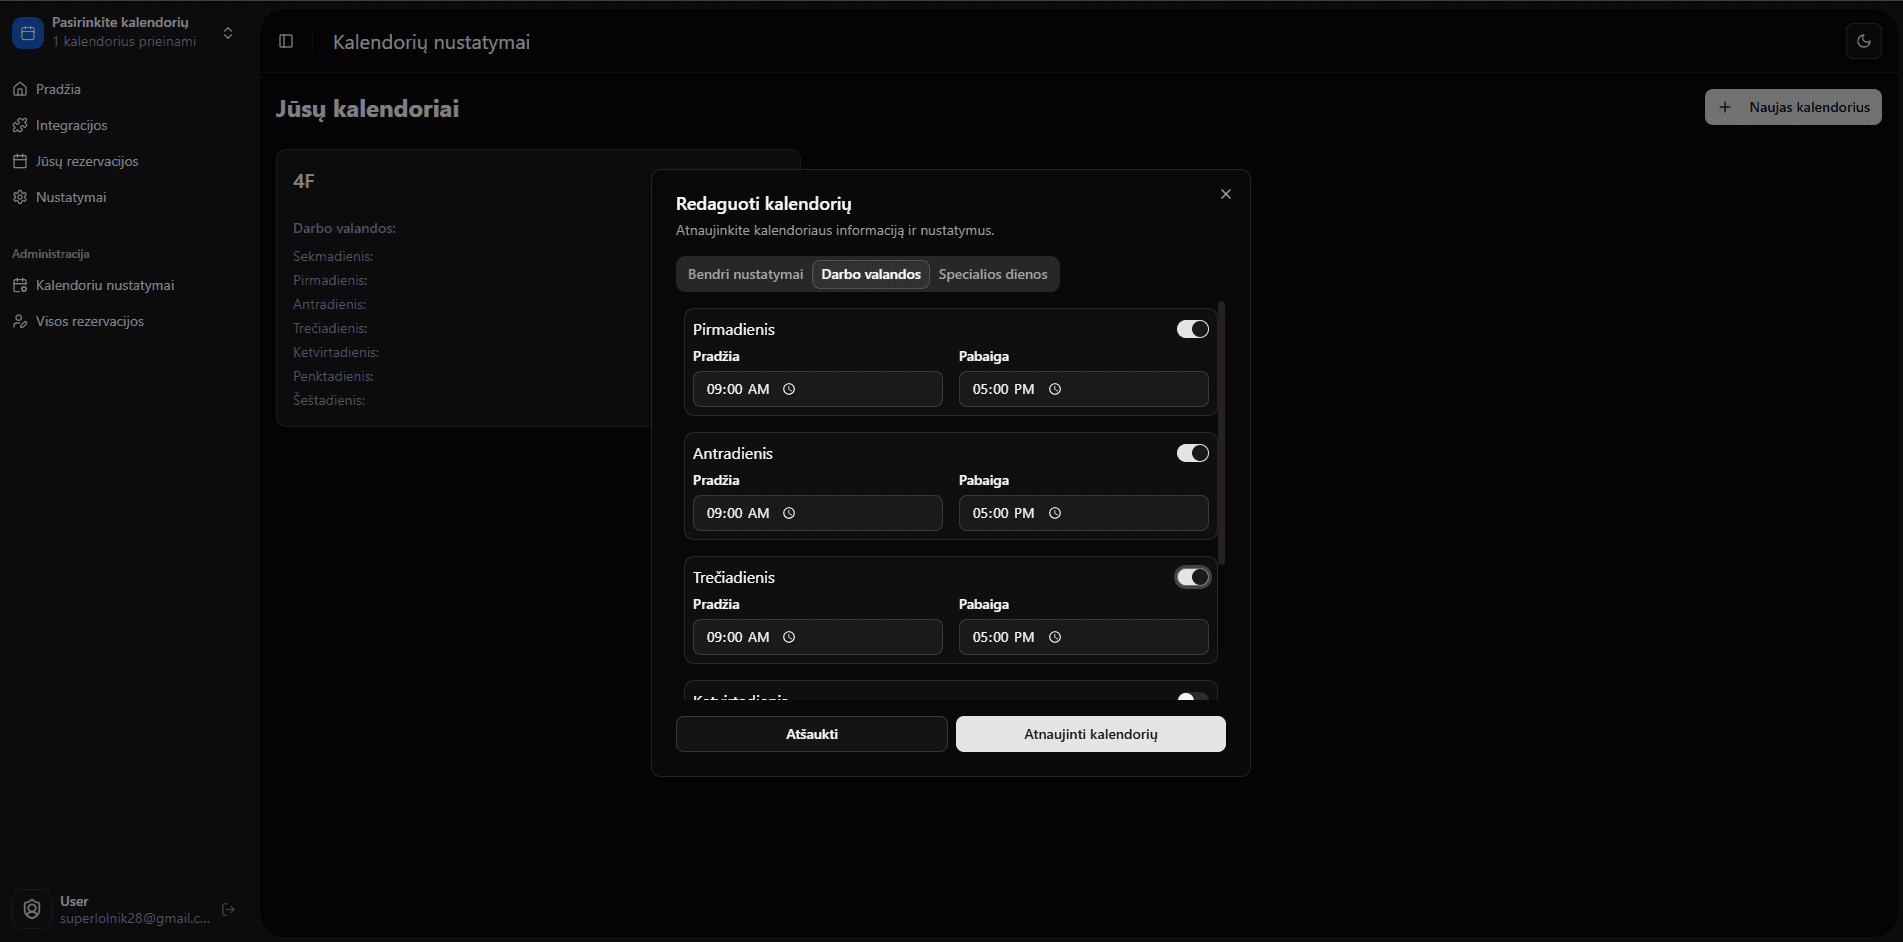Image resolution: width=1903 pixels, height=942 pixels.
Task: Close the Redaguoti kalendorių dialog
Action: coord(1226,194)
